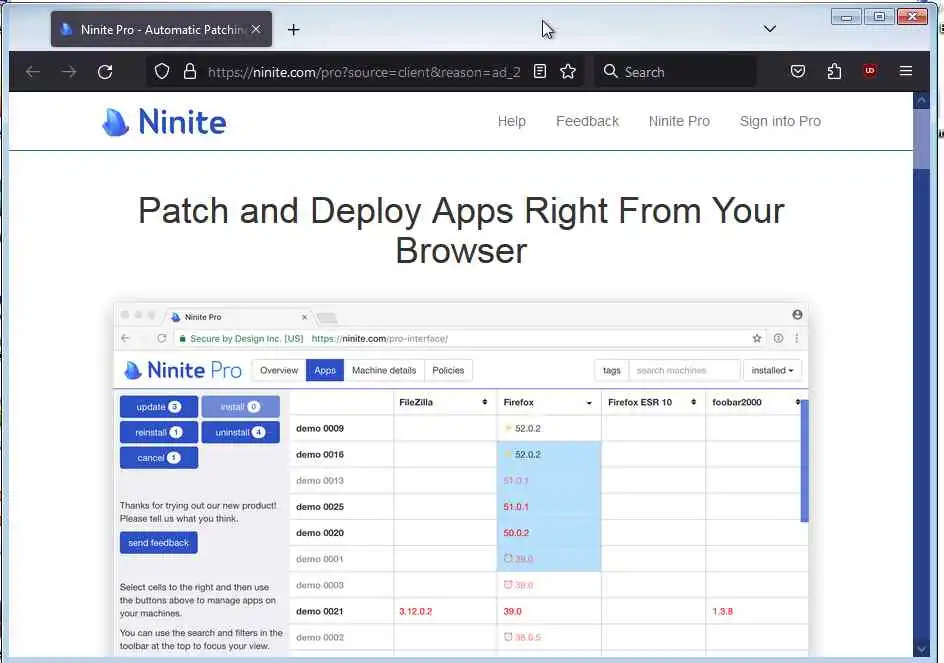The image size is (944, 663).
Task: Click the reinstall button
Action: coord(159,432)
